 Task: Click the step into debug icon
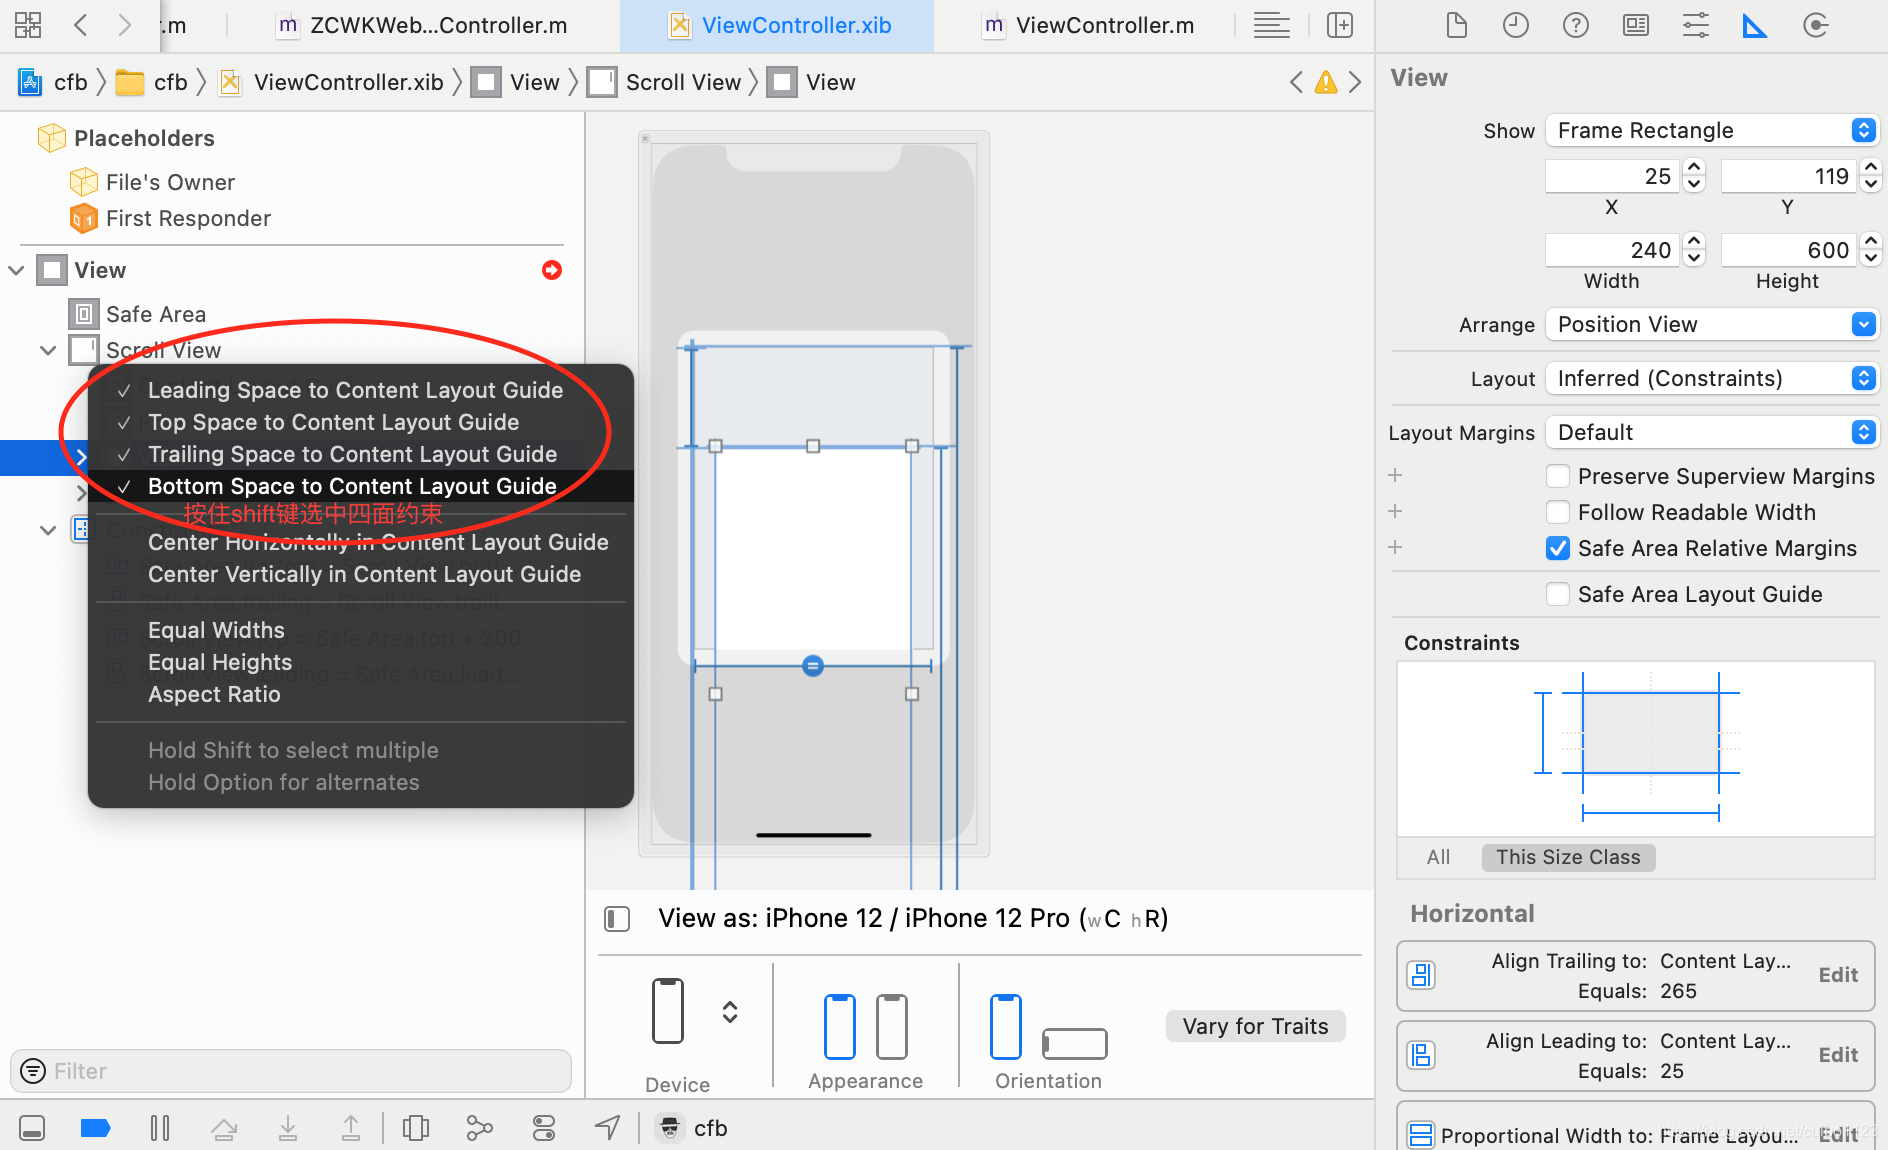(288, 1128)
